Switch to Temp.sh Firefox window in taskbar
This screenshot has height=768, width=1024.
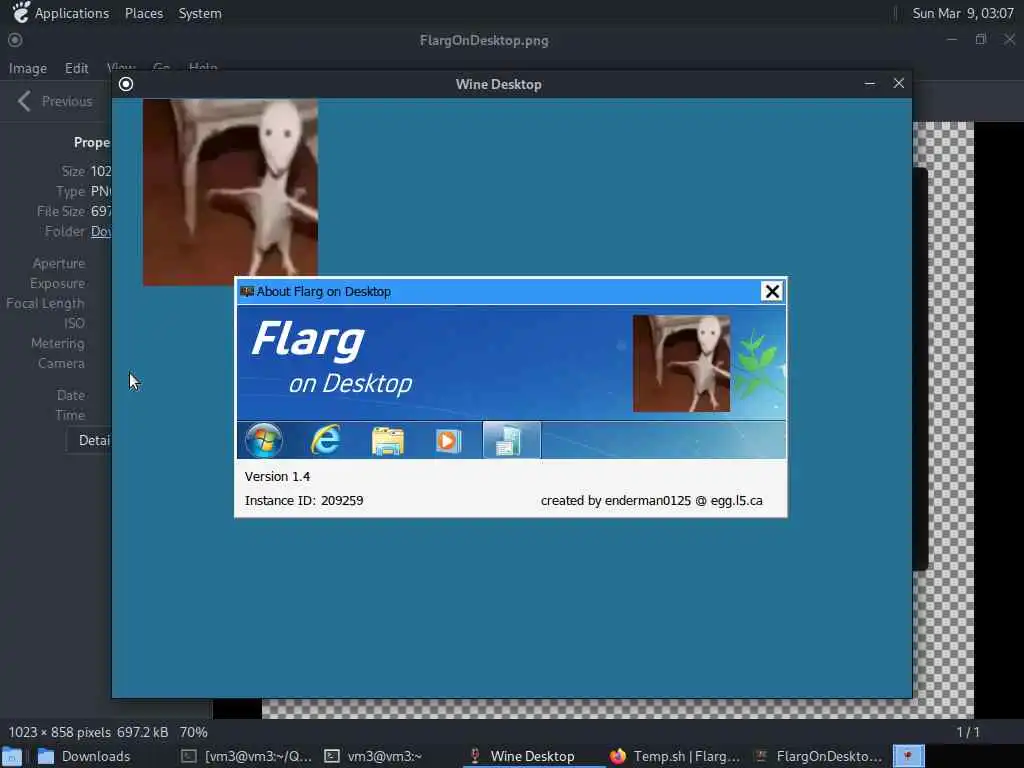675,756
